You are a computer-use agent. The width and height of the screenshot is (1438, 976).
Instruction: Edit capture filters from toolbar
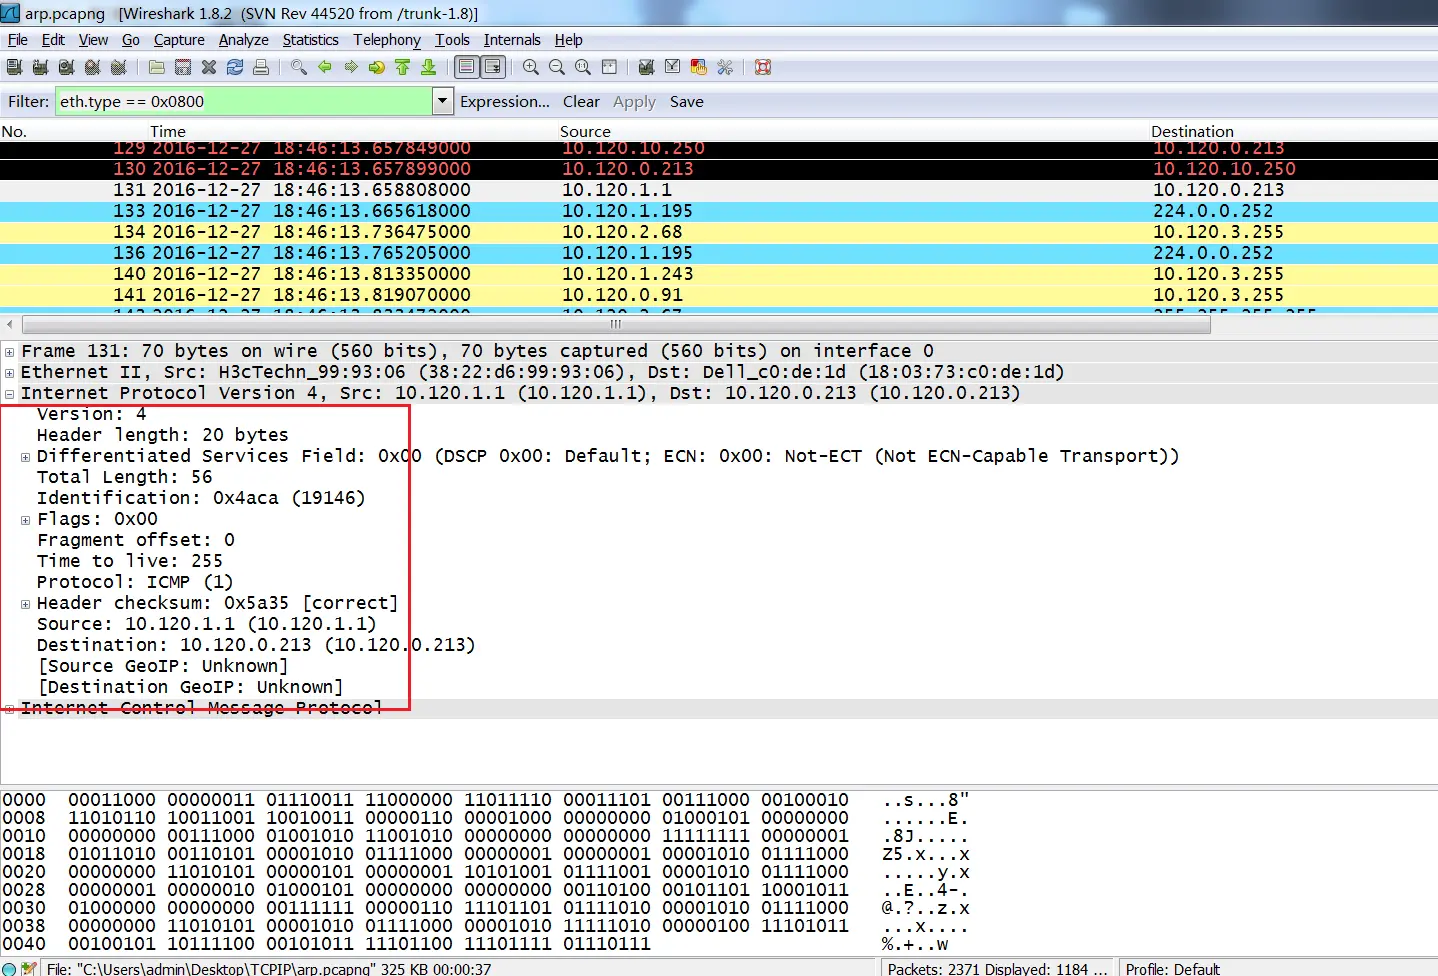coord(647,67)
